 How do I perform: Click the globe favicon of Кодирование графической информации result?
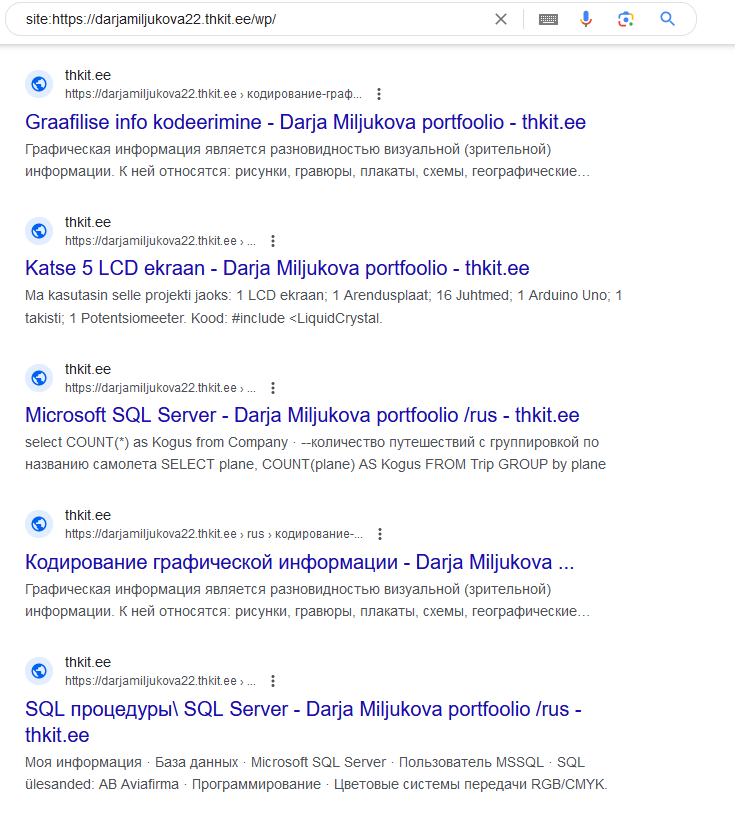point(39,524)
